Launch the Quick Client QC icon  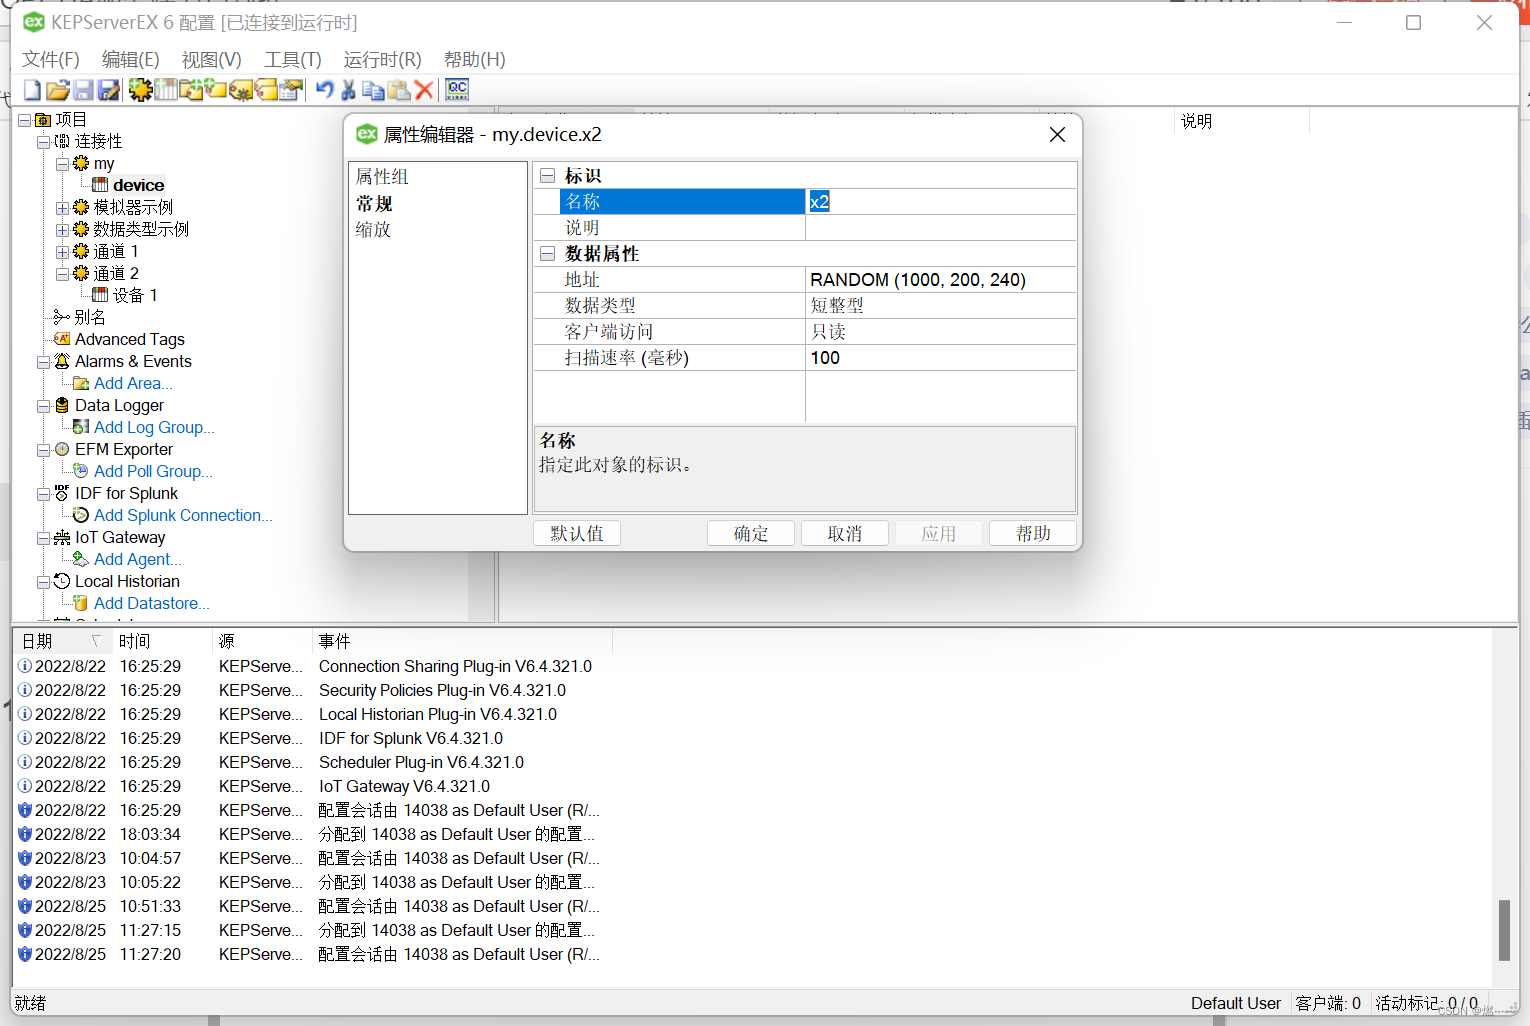457,90
